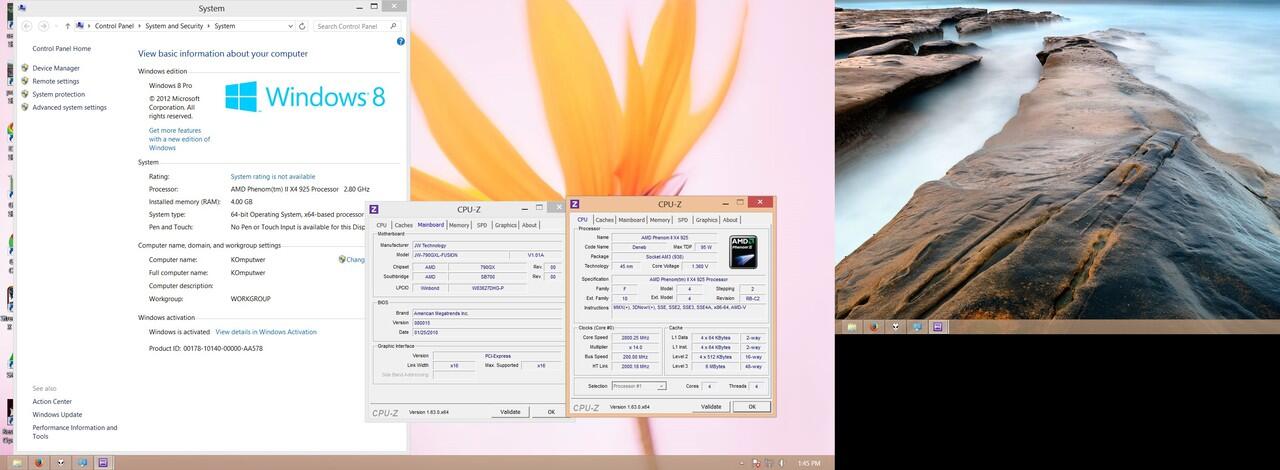Click Validate in Mainboard CPU-Z window
The image size is (1280, 470).
510,412
